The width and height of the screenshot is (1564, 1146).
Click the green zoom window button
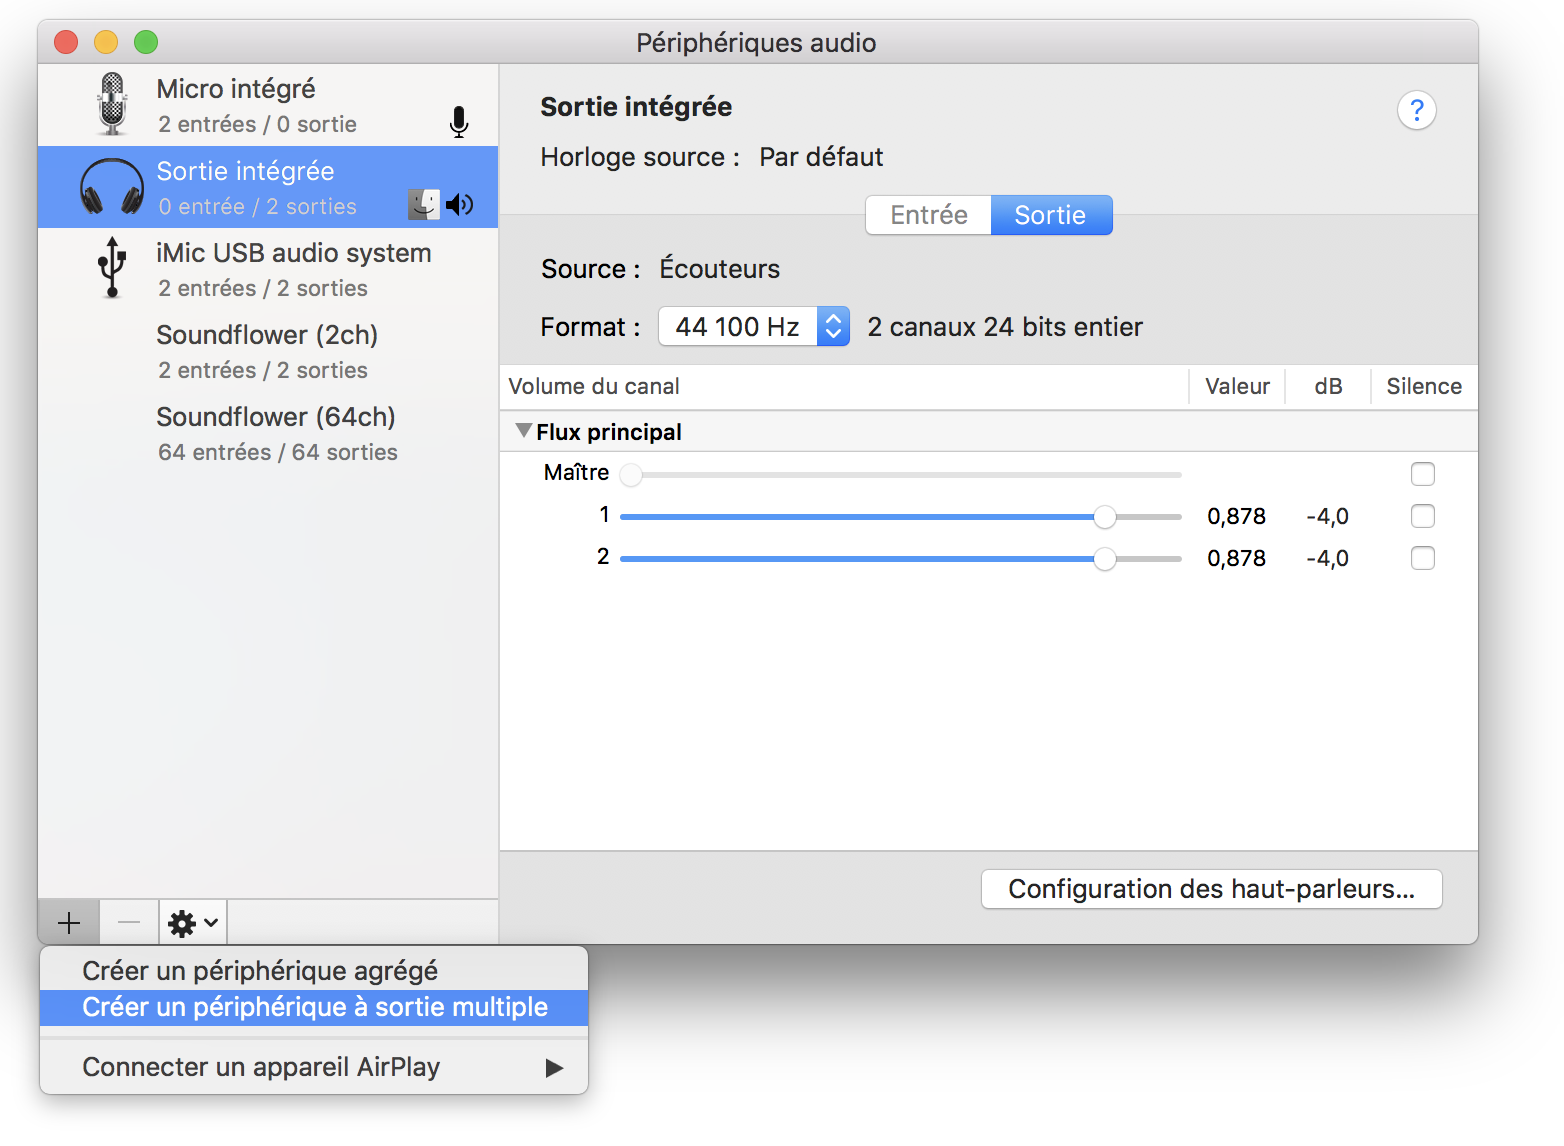[x=146, y=42]
